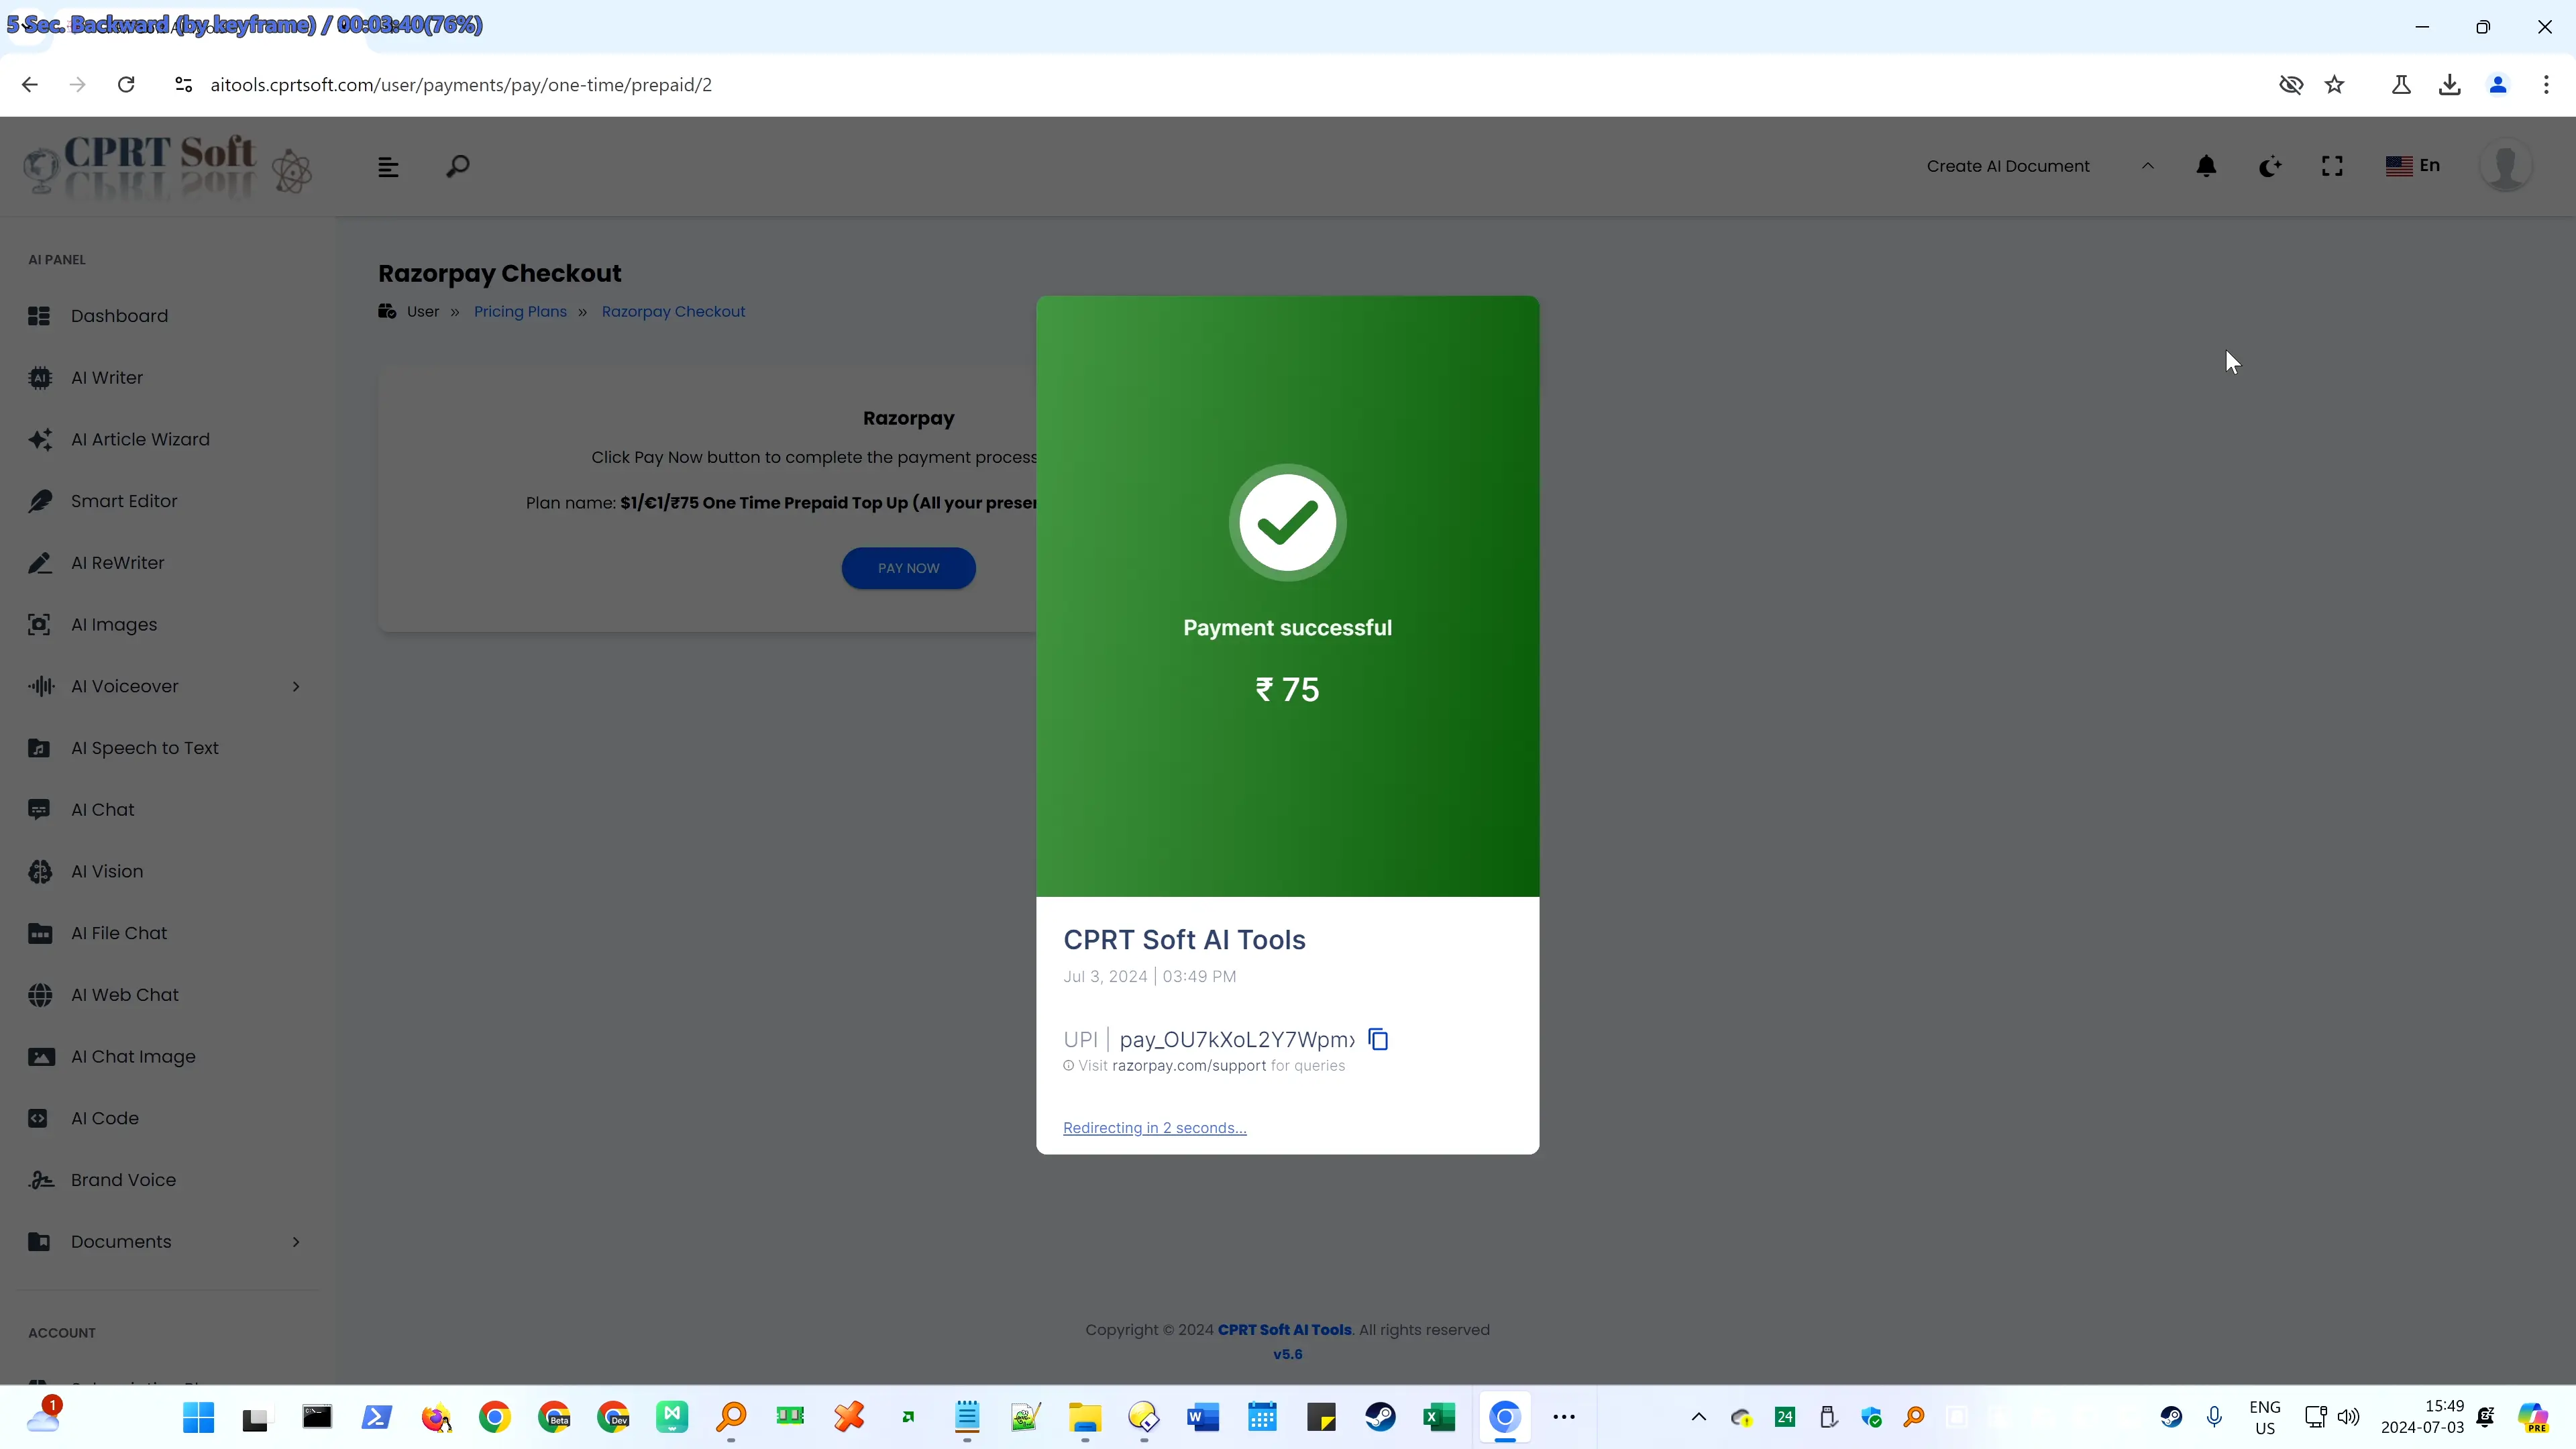Open the search magnifier in header

click(x=457, y=167)
